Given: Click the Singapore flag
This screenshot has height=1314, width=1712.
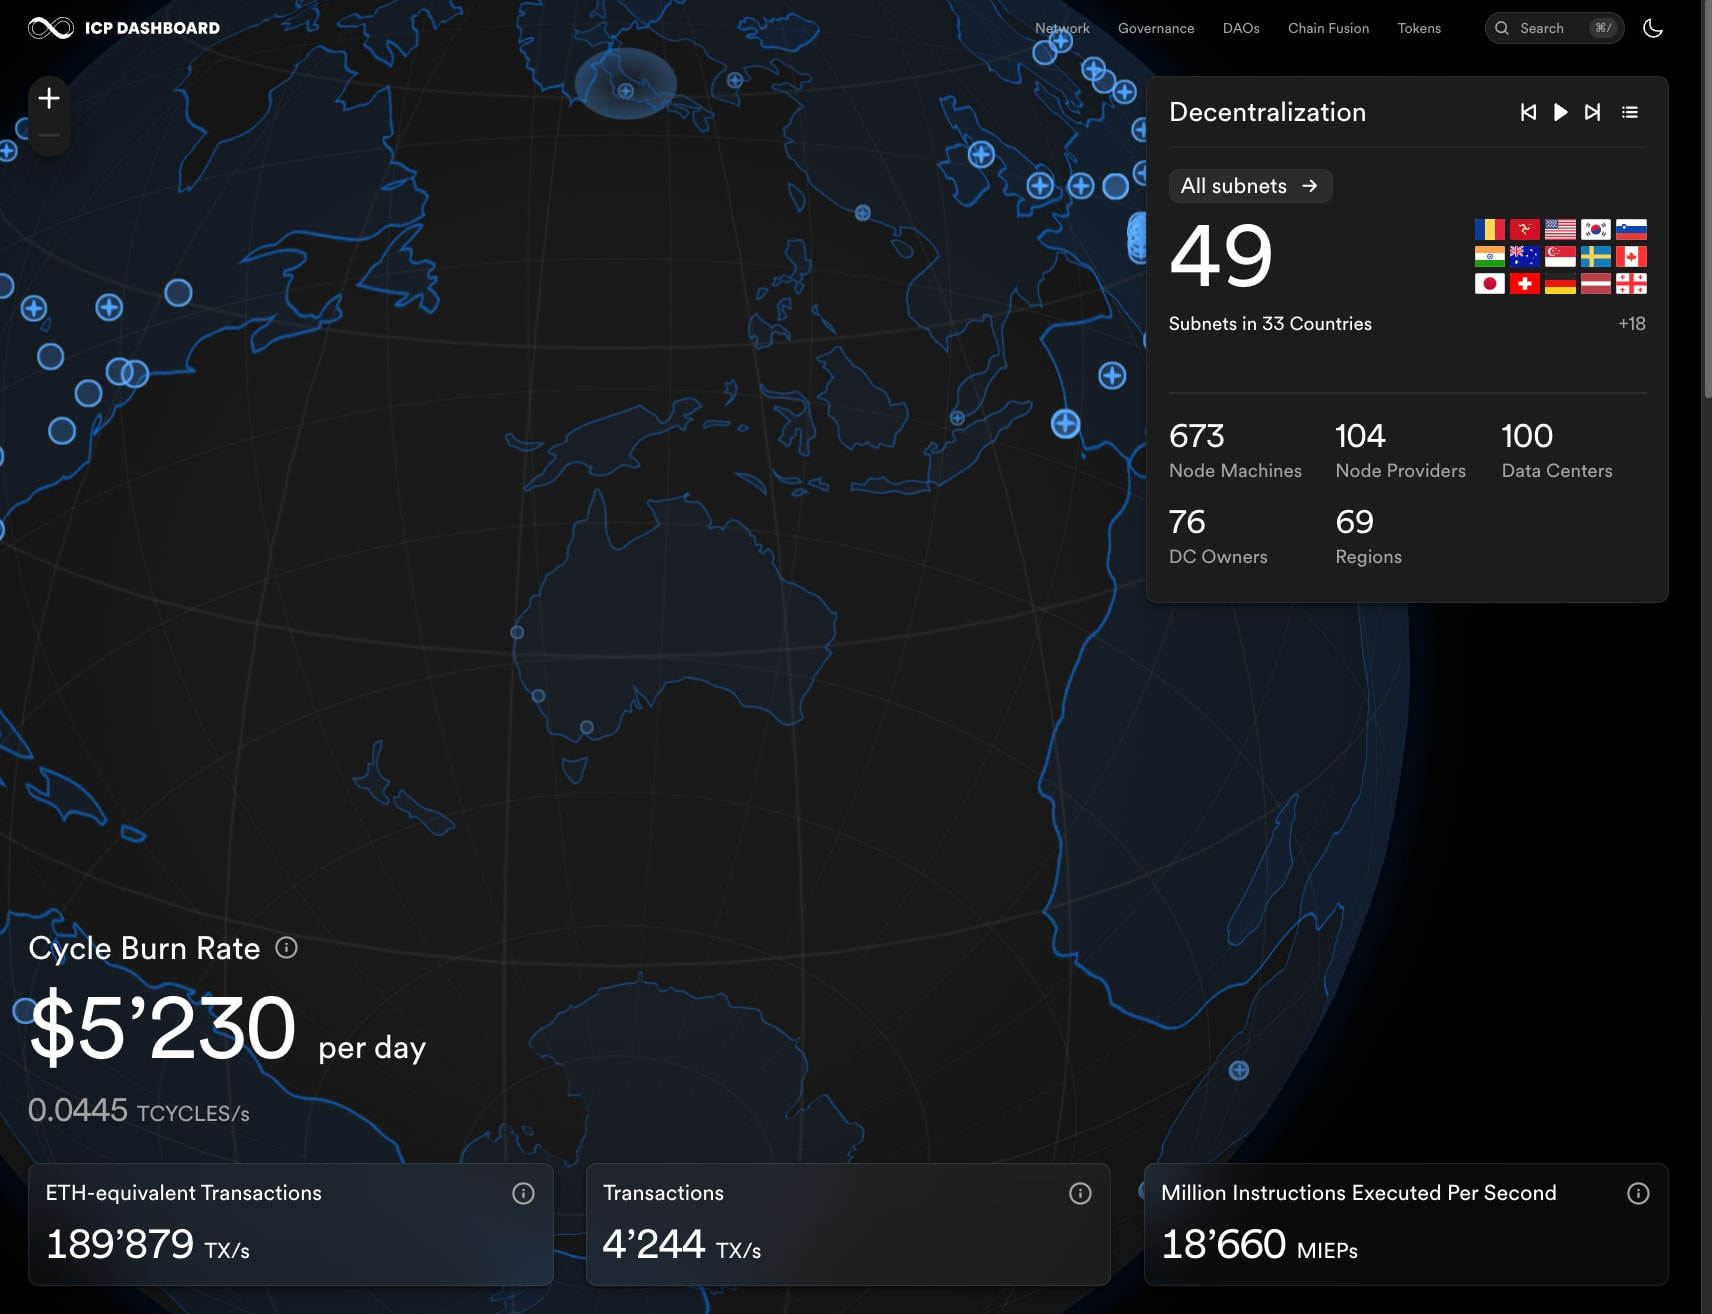Looking at the screenshot, I should coord(1560,257).
